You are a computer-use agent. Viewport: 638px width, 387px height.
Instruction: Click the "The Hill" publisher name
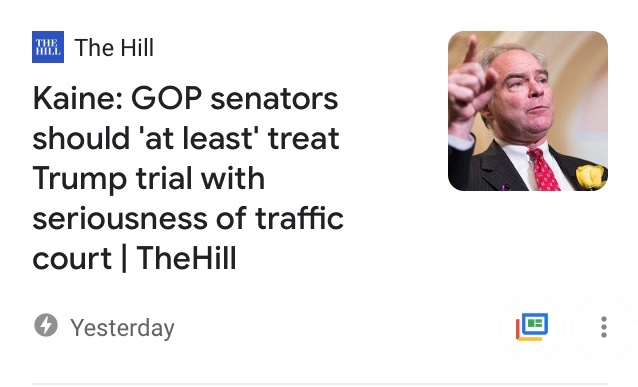click(114, 48)
